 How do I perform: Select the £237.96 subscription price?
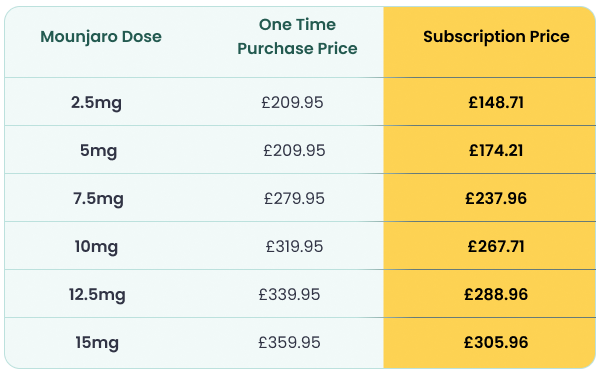(x=496, y=199)
